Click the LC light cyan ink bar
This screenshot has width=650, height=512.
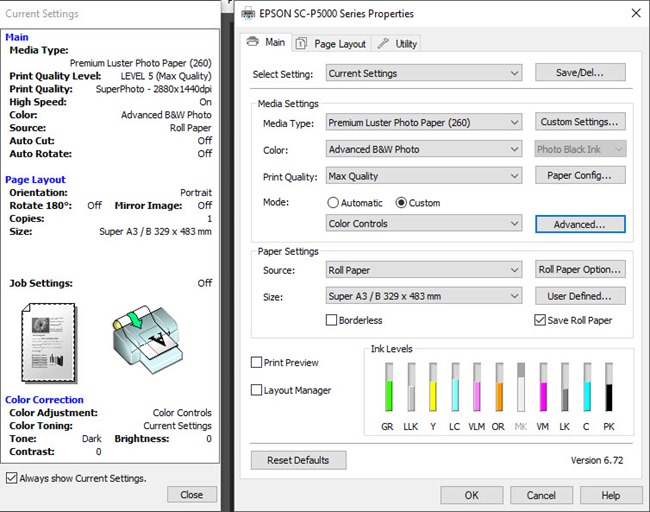[455, 387]
